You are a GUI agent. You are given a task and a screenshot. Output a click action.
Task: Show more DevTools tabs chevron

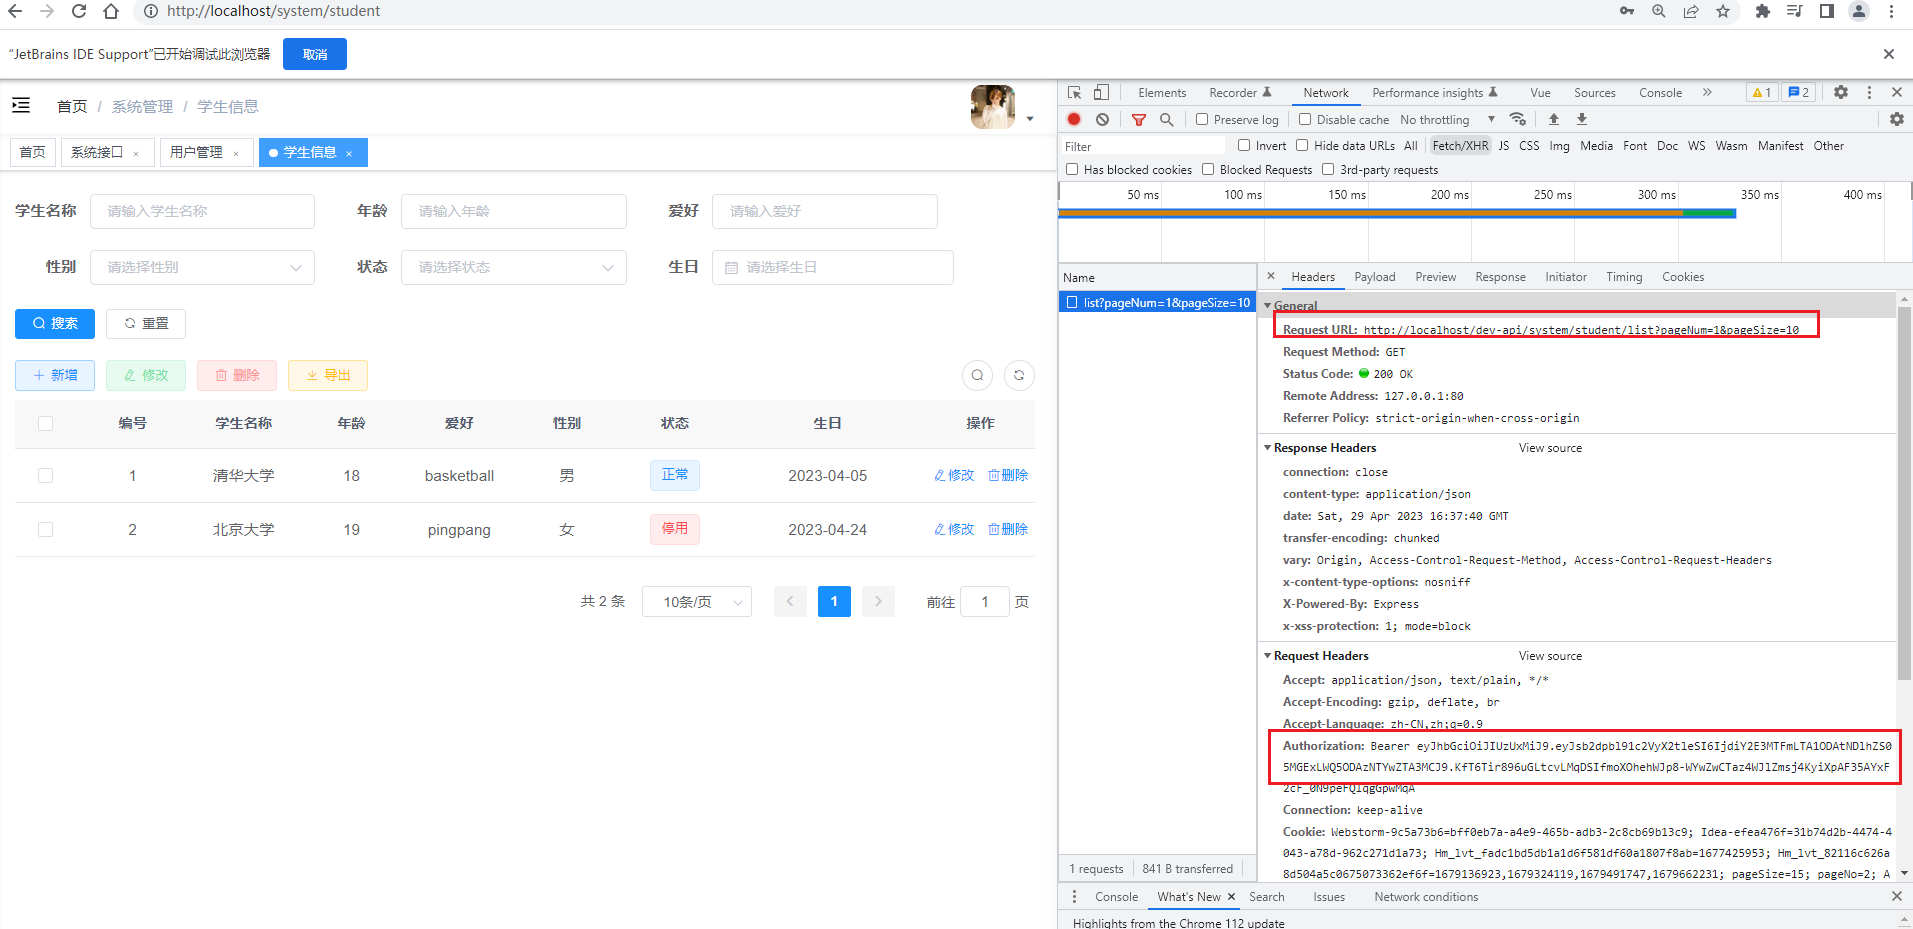tap(1707, 92)
